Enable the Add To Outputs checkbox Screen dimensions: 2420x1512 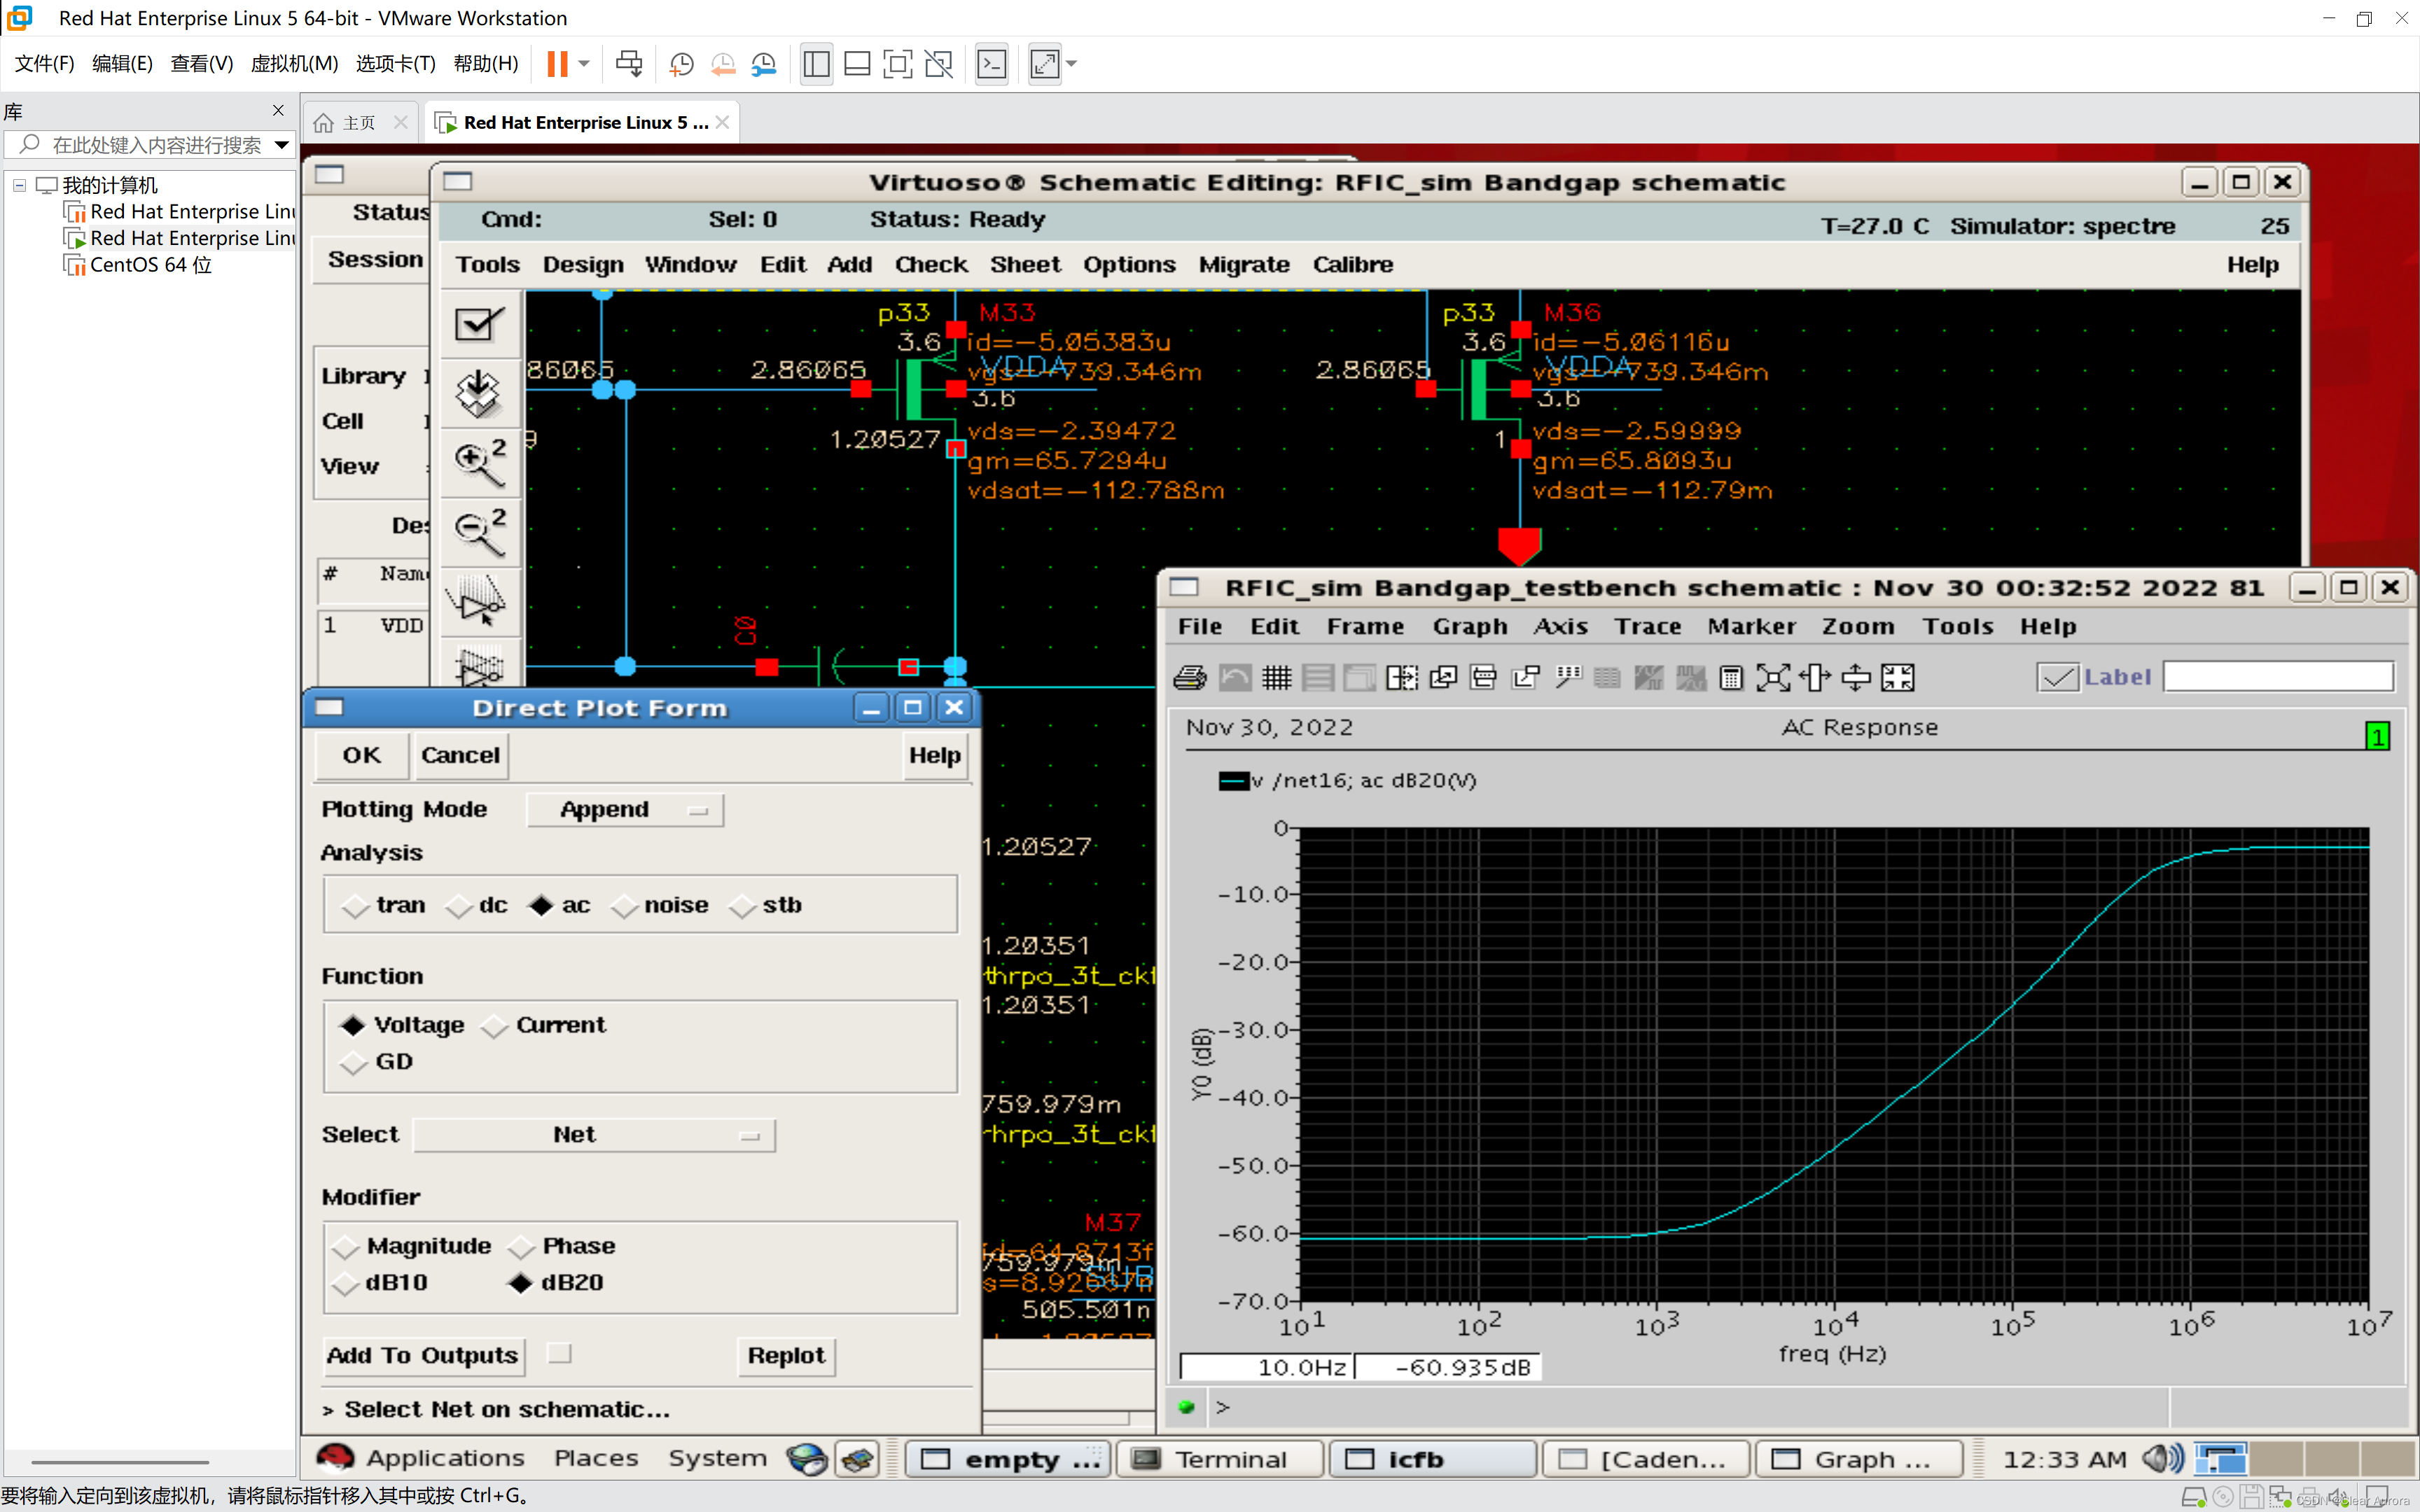tap(560, 1354)
